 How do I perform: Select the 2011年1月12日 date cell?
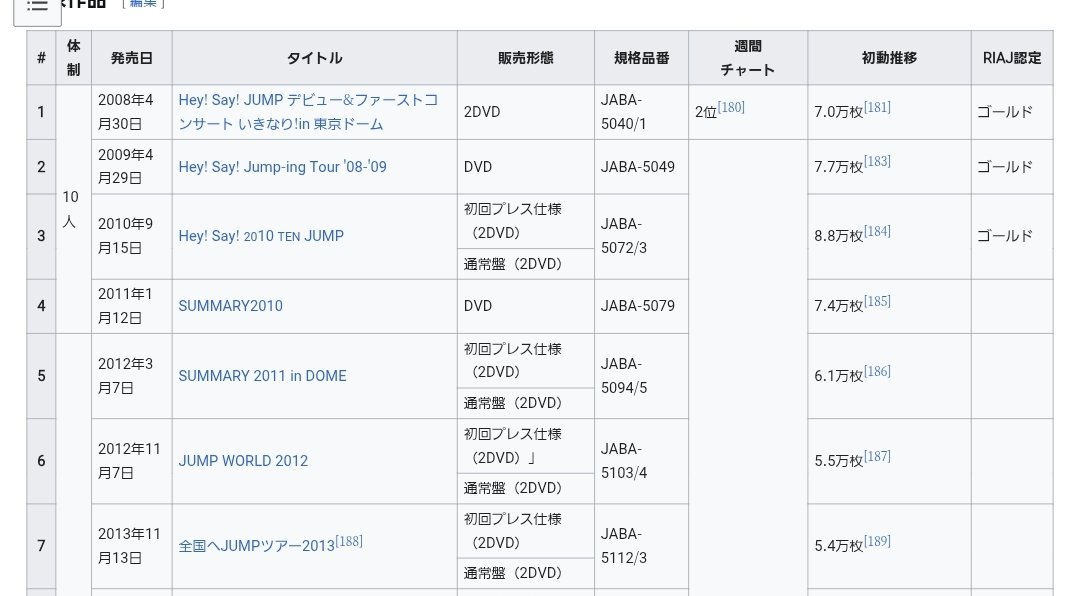pos(132,306)
